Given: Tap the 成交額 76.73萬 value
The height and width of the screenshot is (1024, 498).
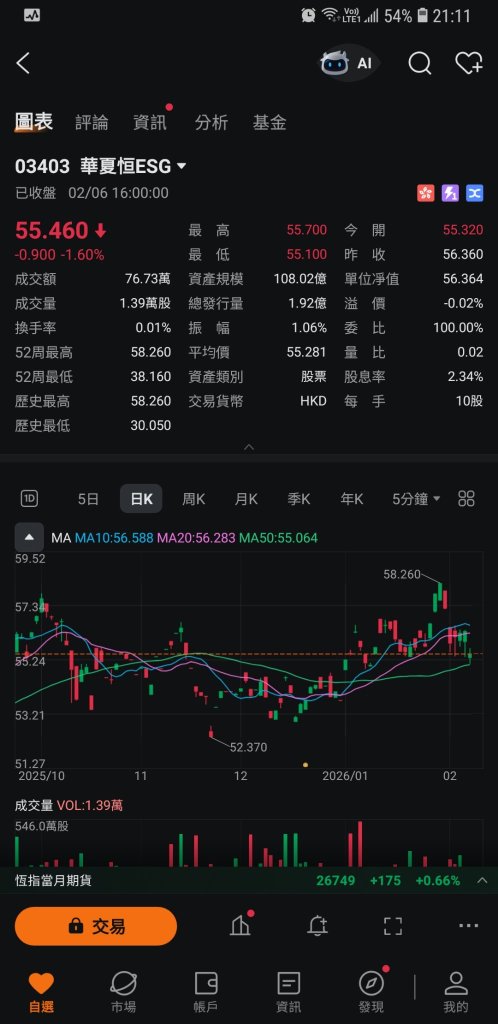Looking at the screenshot, I should click(148, 279).
